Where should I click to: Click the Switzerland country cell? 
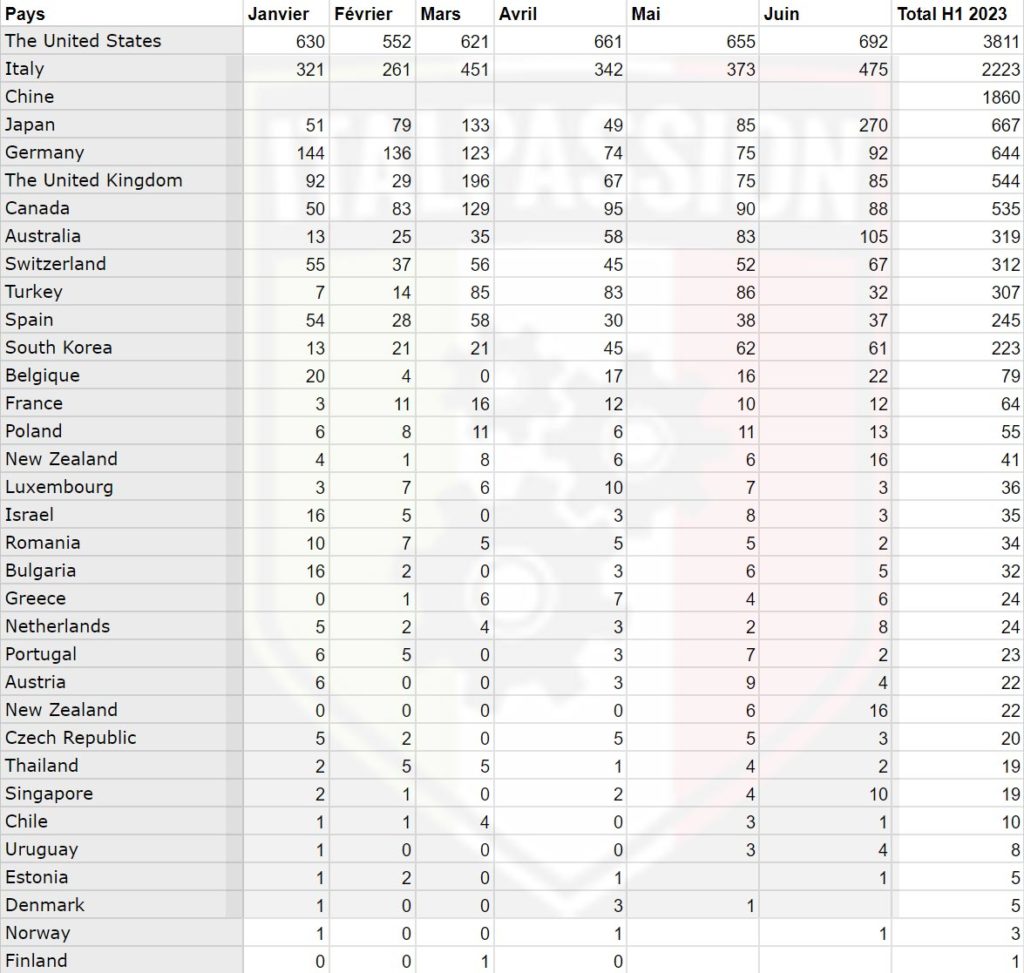point(55,264)
